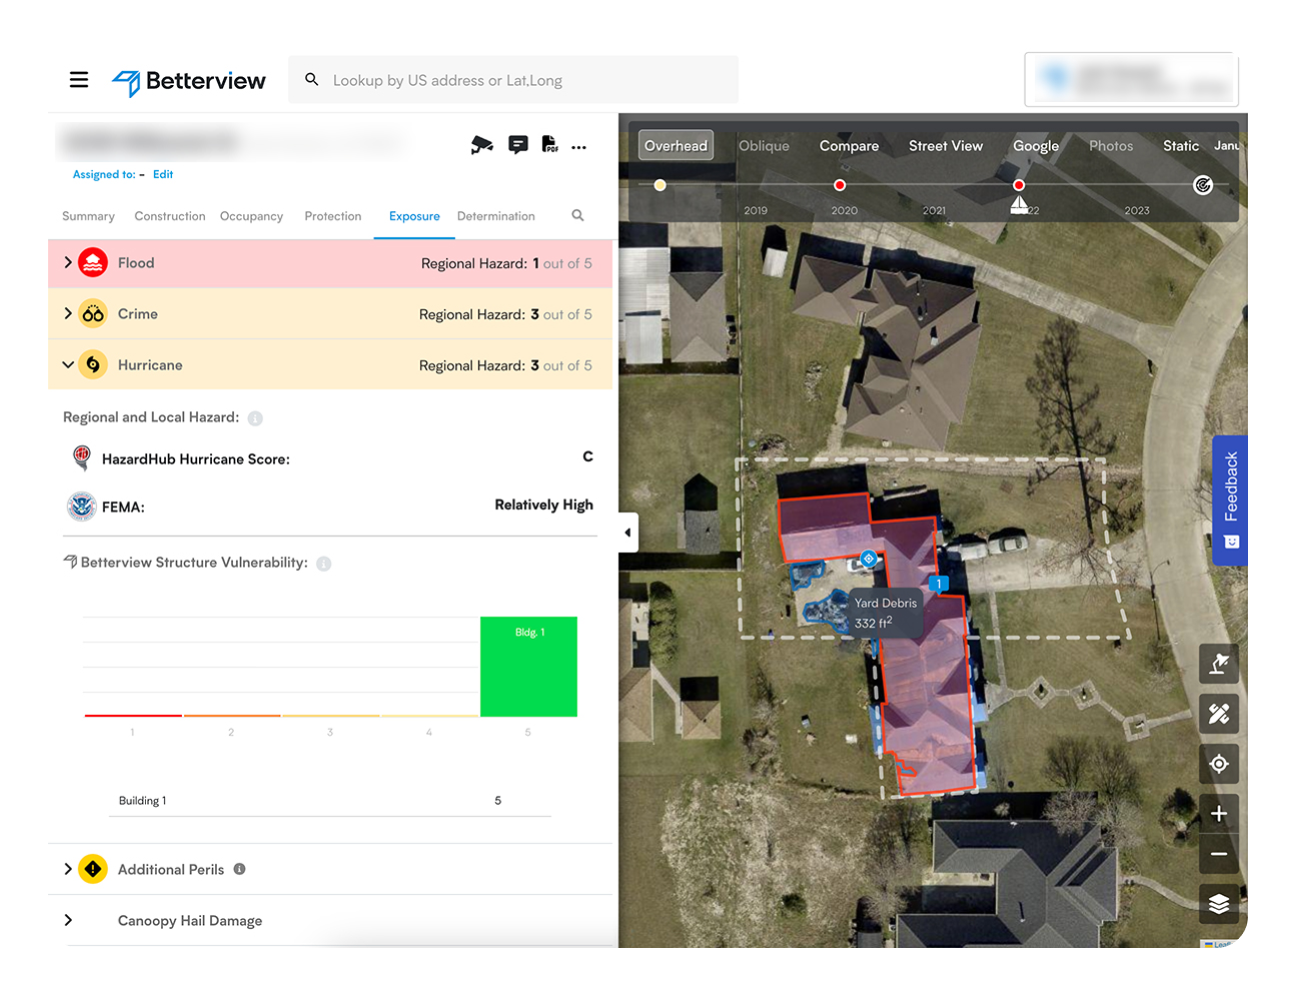
Task: Switch to the Construction tab
Action: pos(169,216)
